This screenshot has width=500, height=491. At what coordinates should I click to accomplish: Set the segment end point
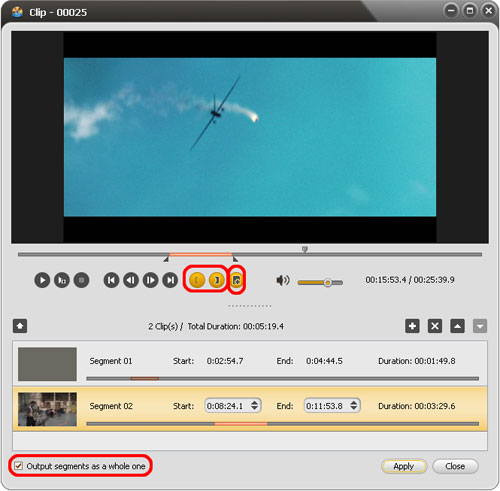217,280
